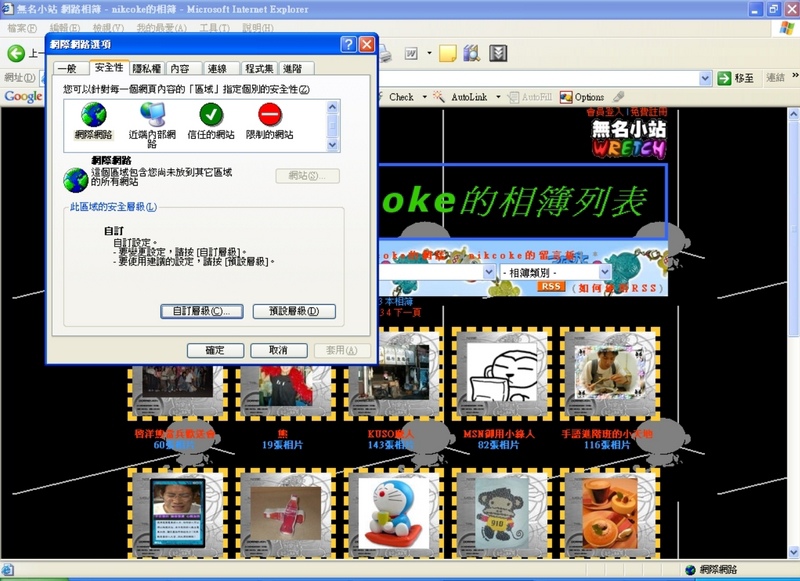Open the Check button dropdown arrow
The width and height of the screenshot is (800, 581).
424,97
